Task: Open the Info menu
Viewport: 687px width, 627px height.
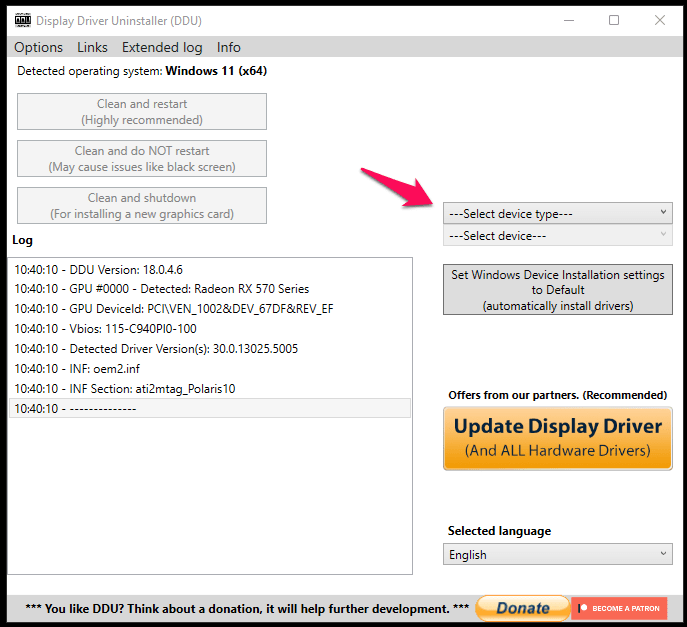Action: coord(229,47)
